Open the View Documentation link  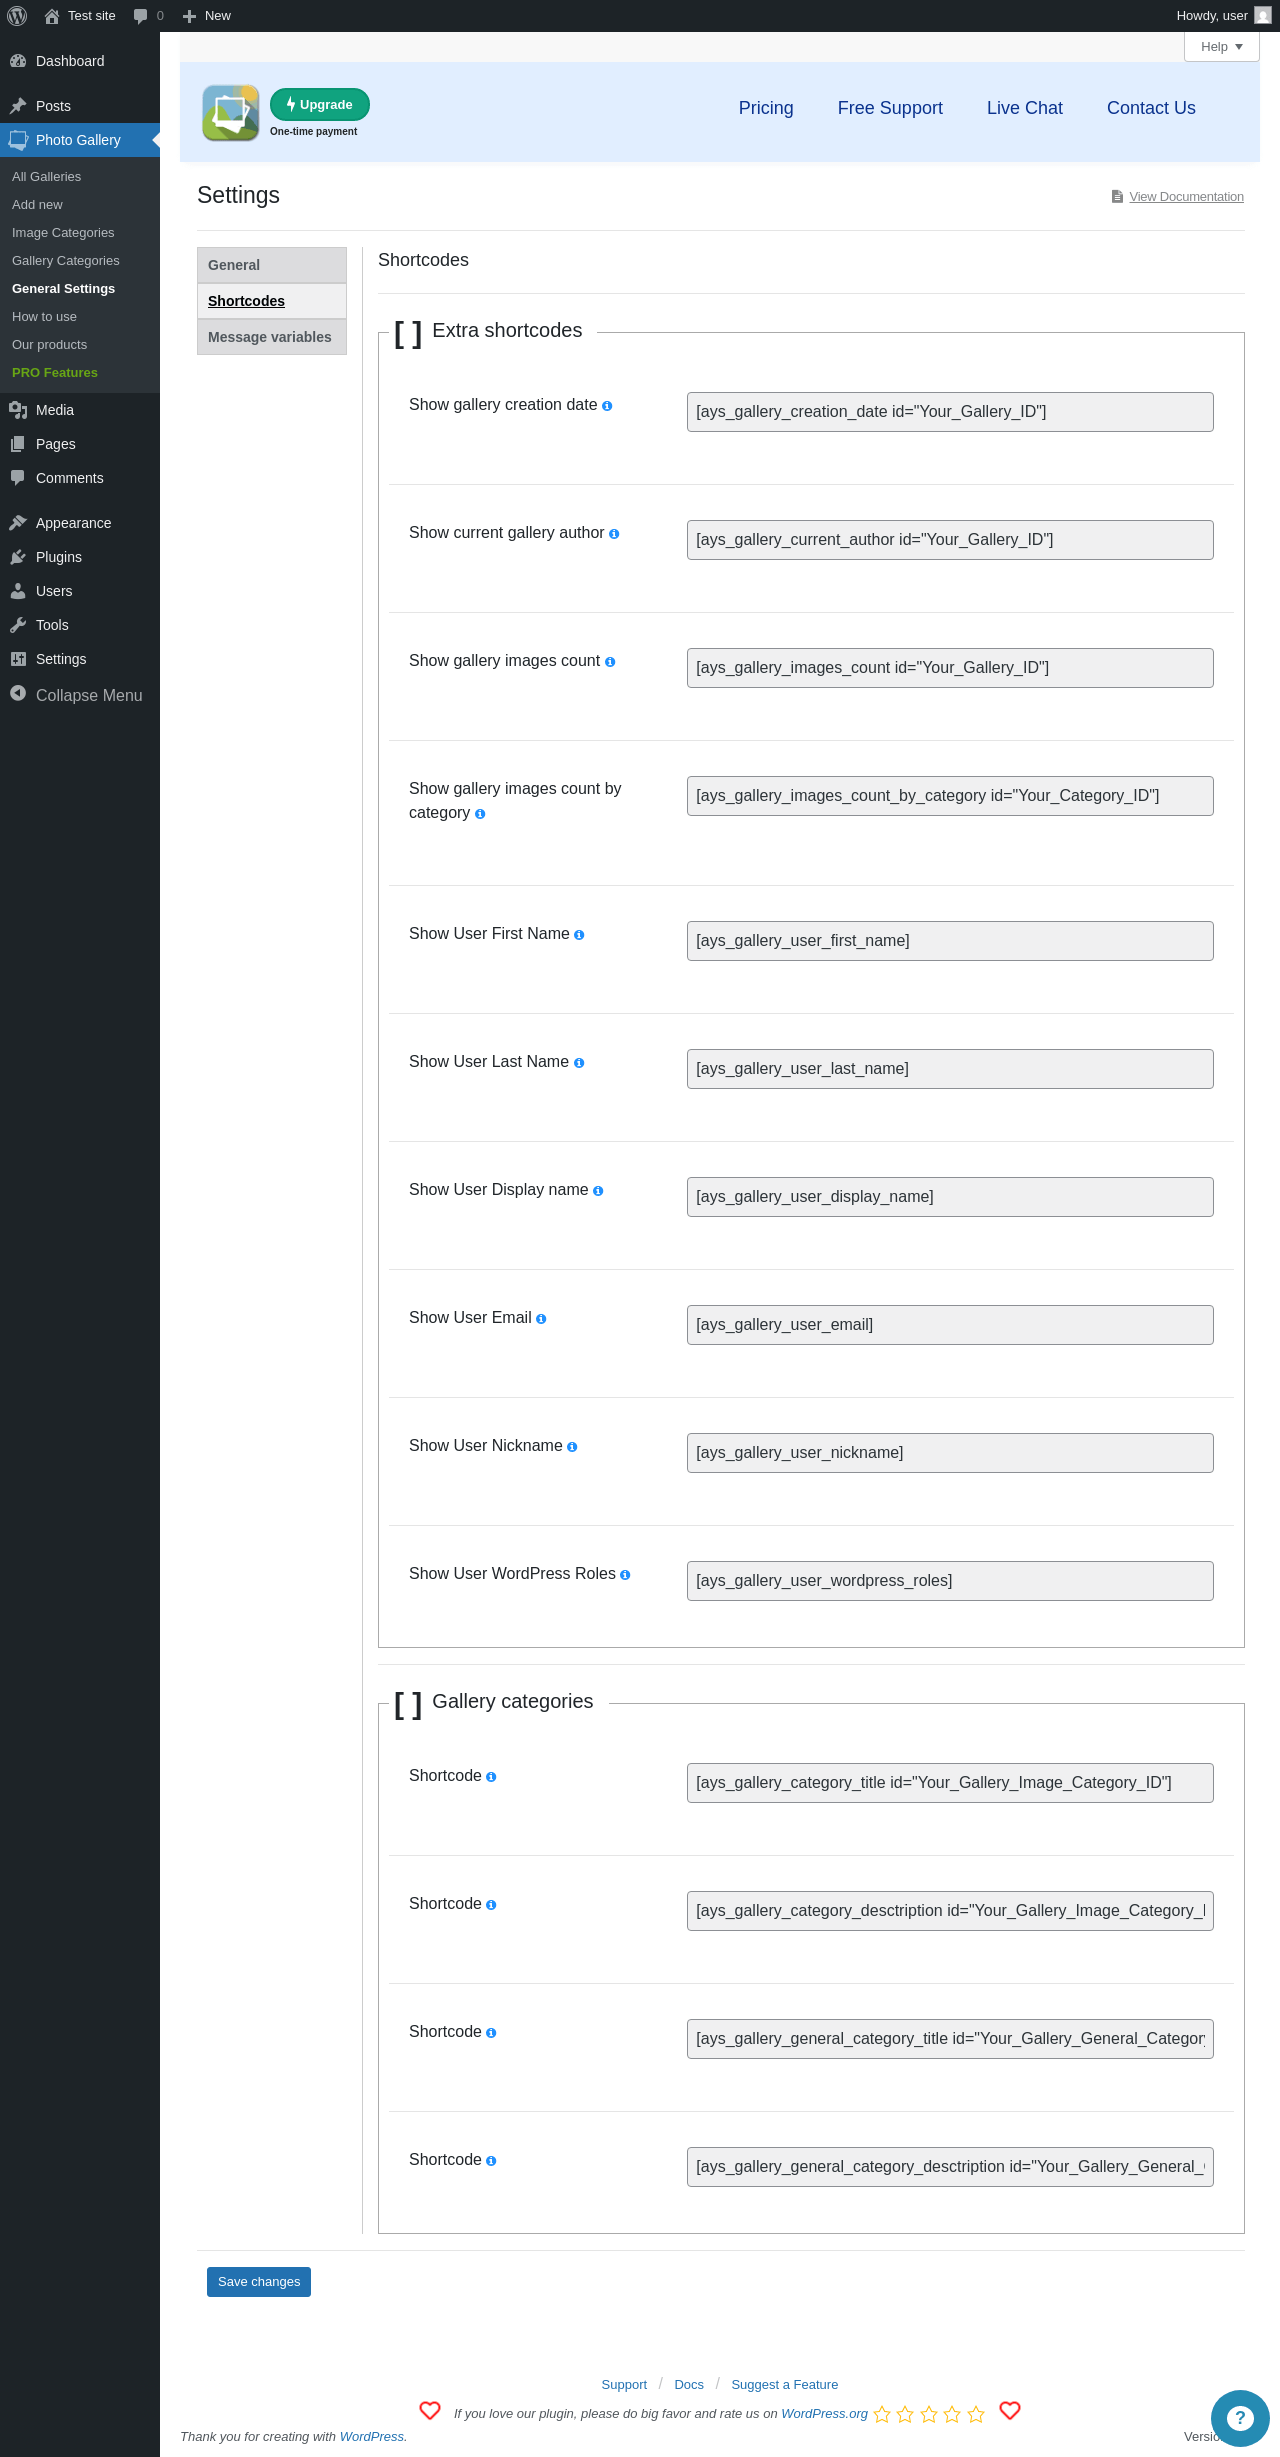click(x=1186, y=197)
